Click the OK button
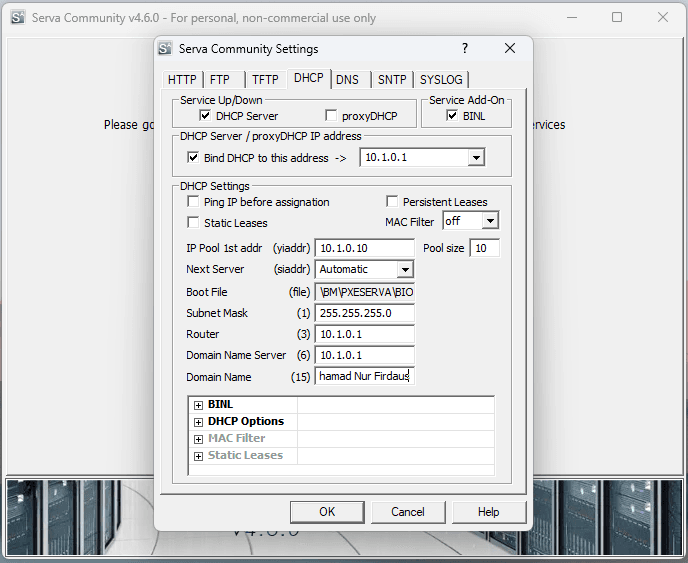The image size is (688, 563). 327,512
